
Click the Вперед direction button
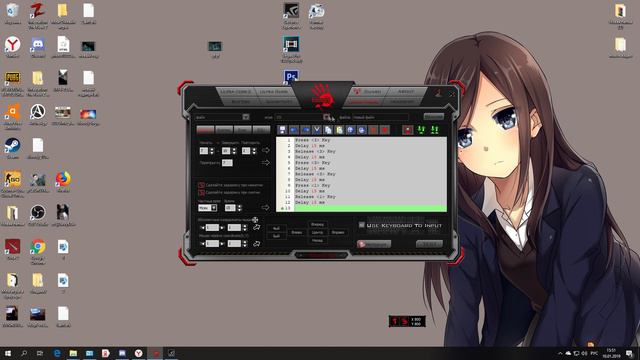[317, 224]
